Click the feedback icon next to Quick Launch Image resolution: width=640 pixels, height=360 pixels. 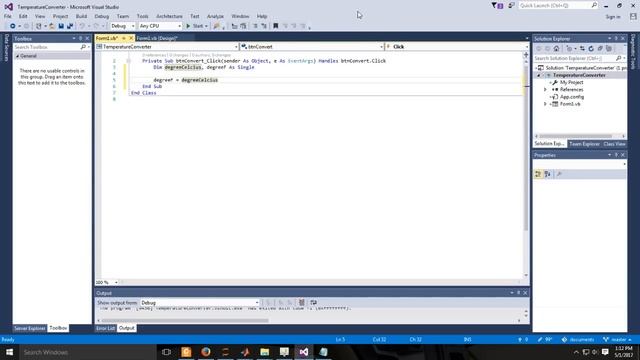click(511, 5)
